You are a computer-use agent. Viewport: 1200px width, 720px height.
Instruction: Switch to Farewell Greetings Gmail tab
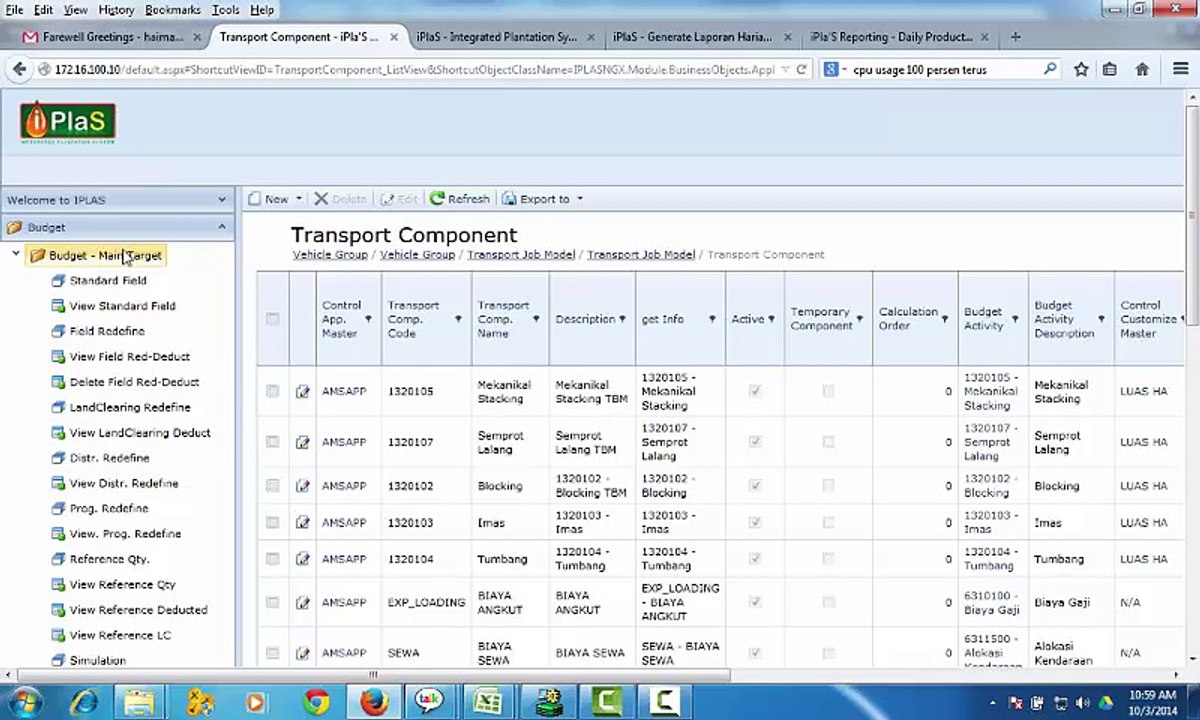[112, 37]
